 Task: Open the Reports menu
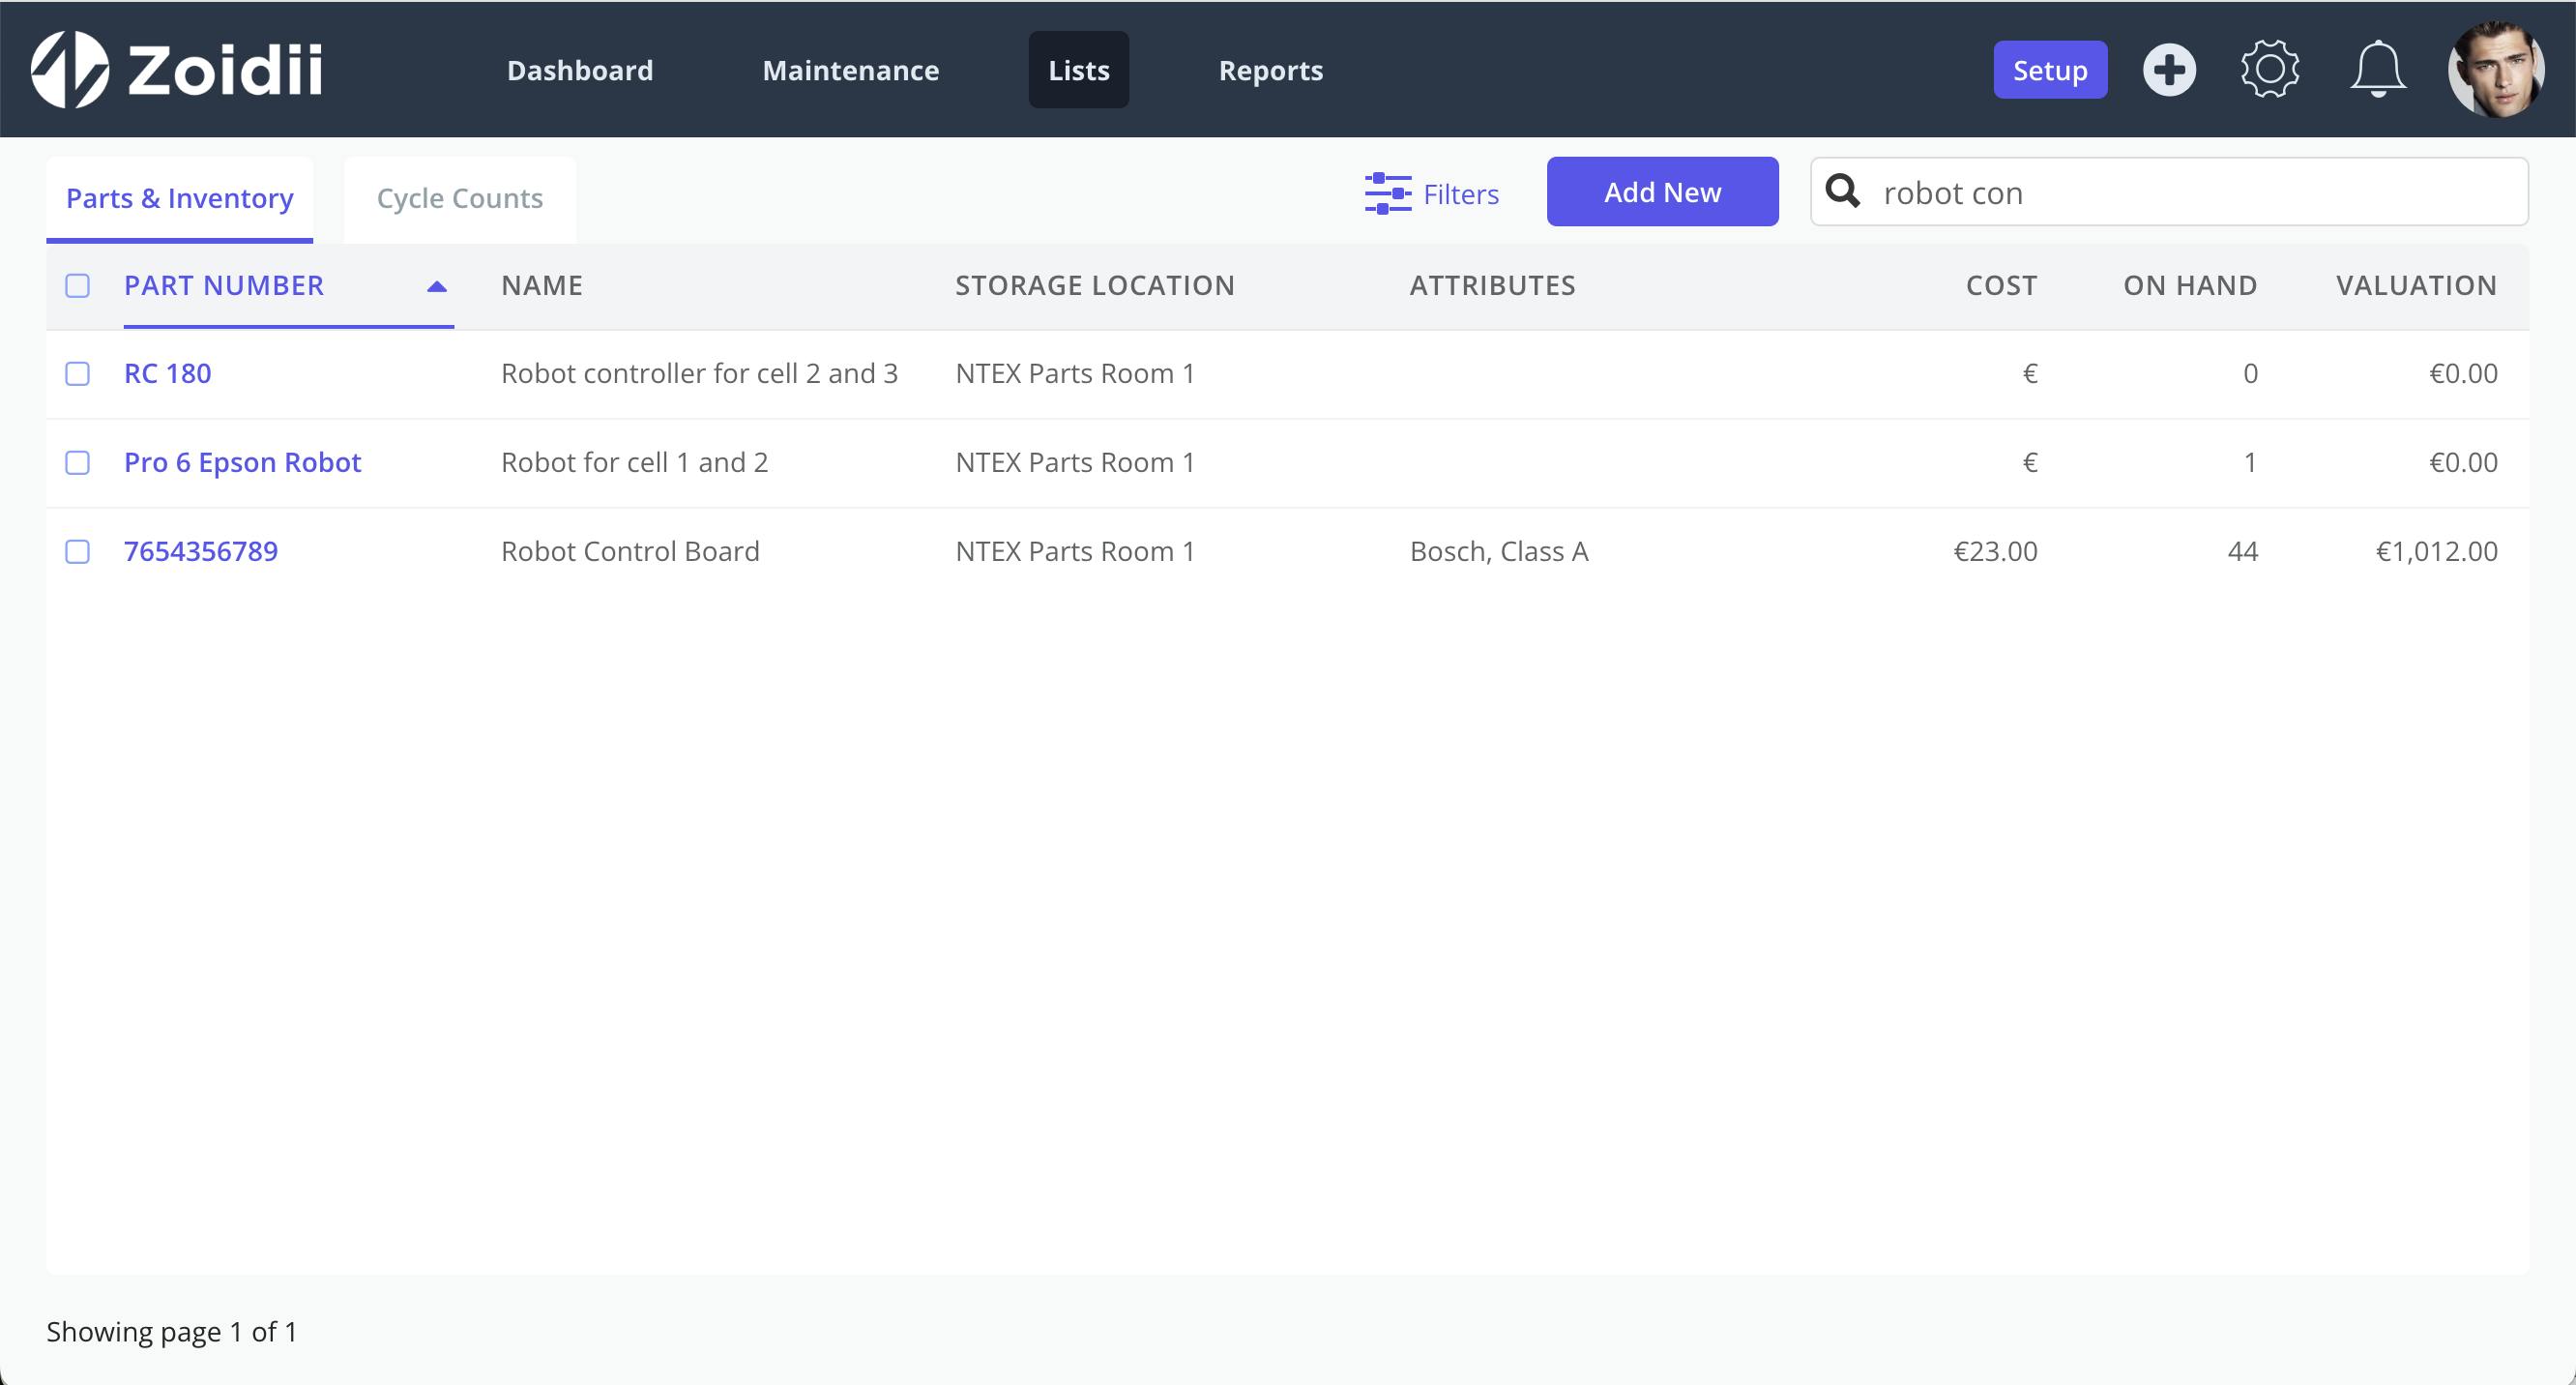point(1271,70)
